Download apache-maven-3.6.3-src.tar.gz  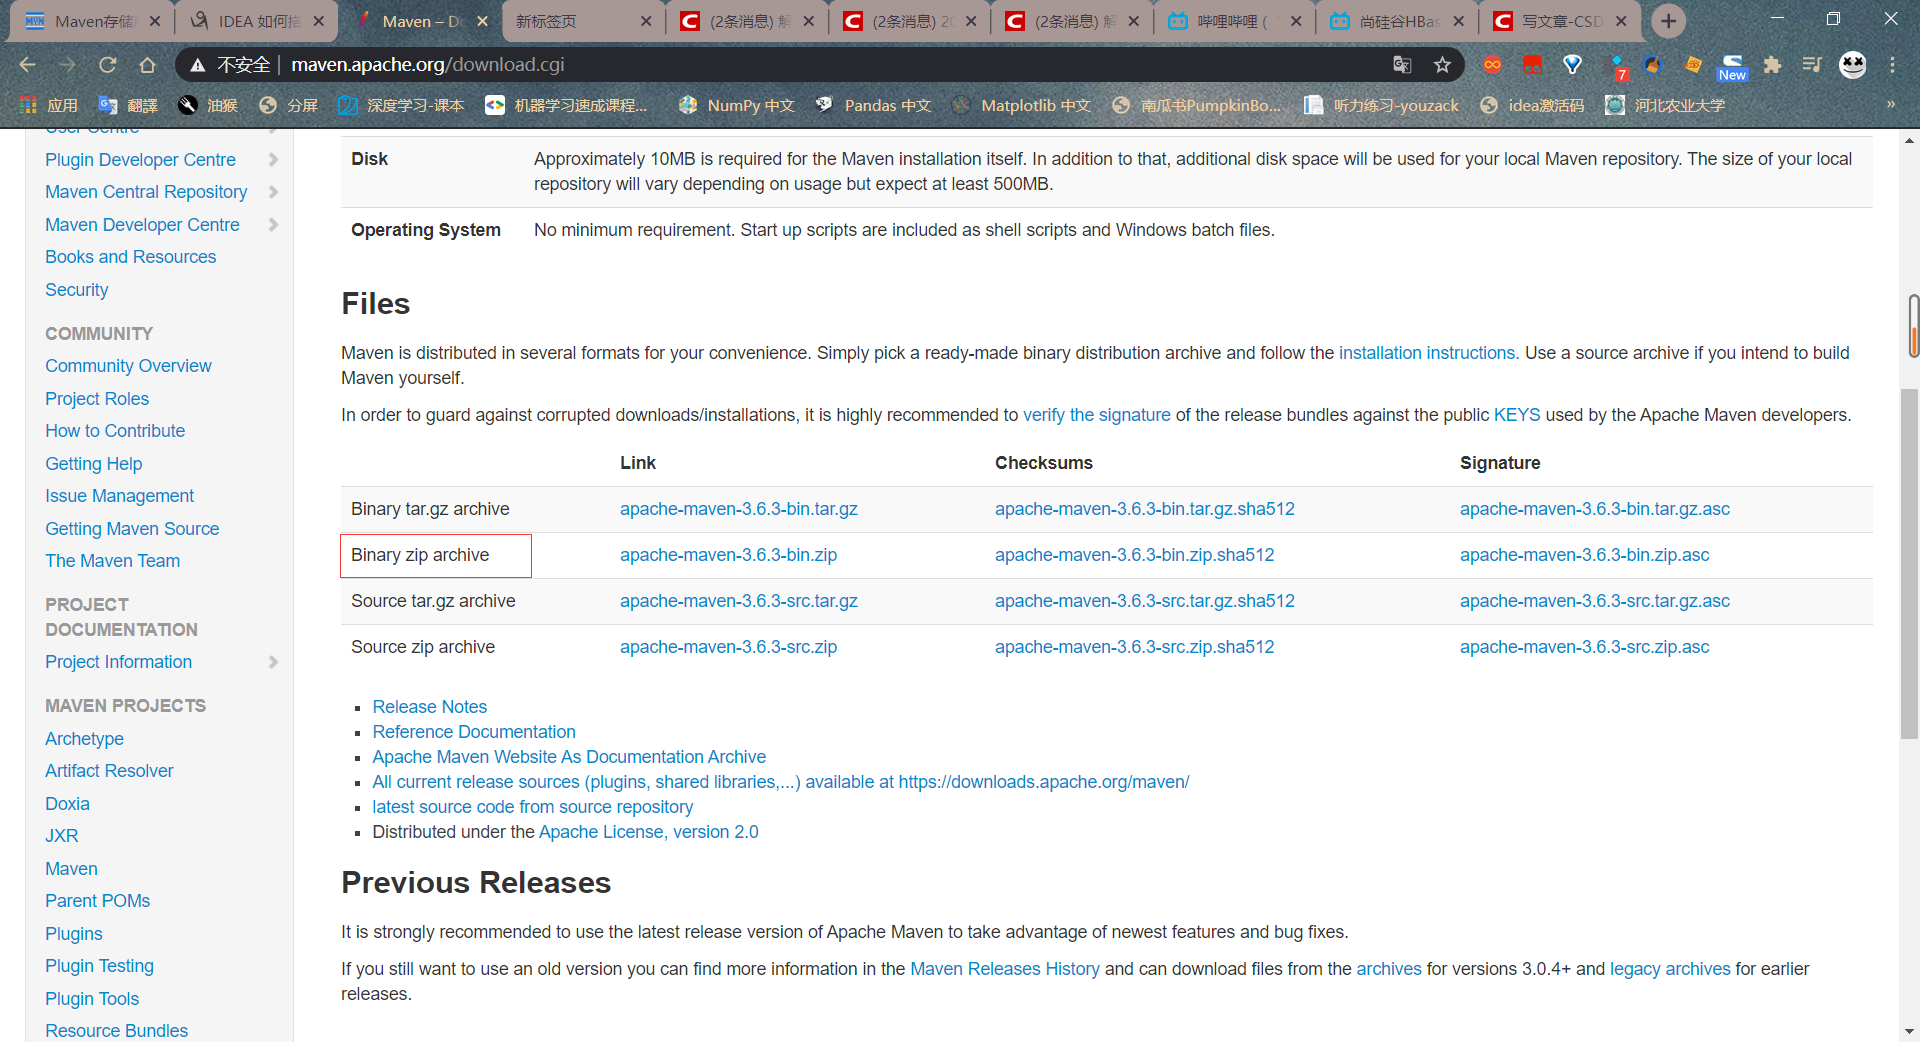pos(738,601)
